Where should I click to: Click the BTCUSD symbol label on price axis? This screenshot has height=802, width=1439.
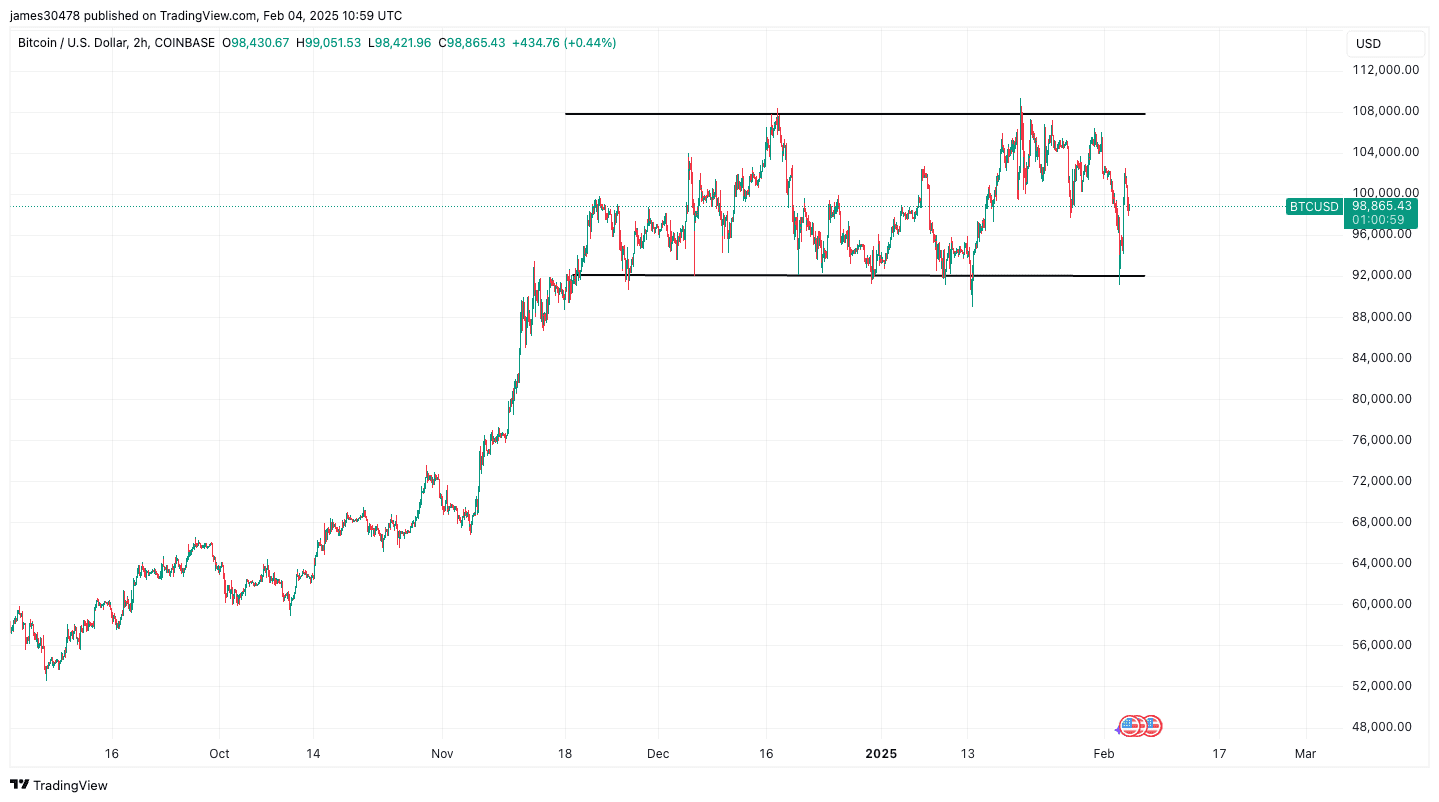1314,207
